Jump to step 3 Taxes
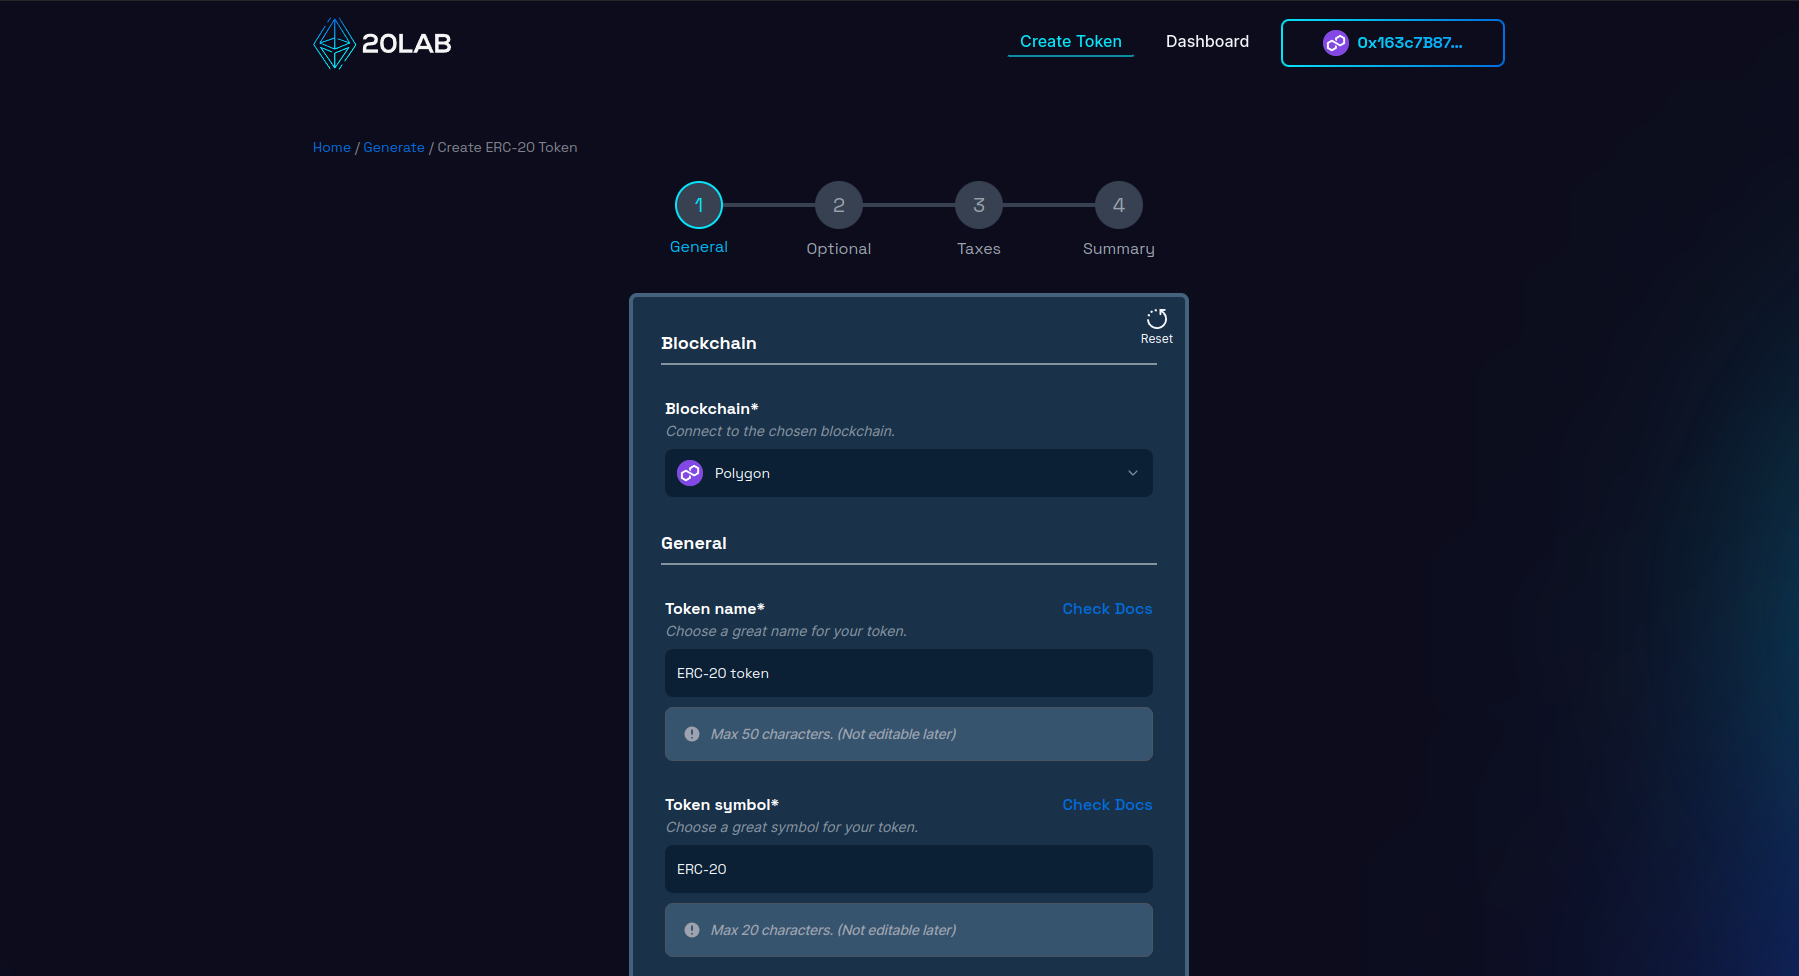This screenshot has width=1799, height=976. [979, 205]
